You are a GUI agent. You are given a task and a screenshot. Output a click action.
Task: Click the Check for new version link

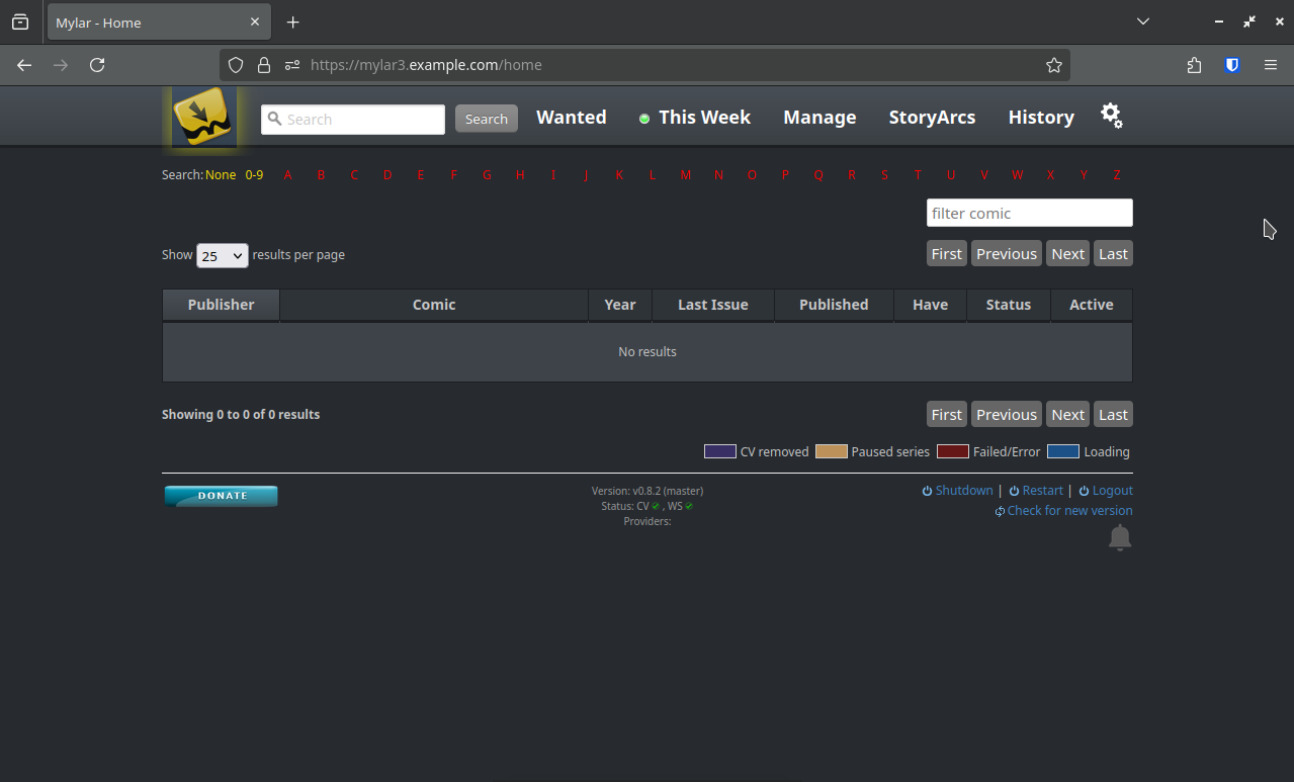[1069, 511]
